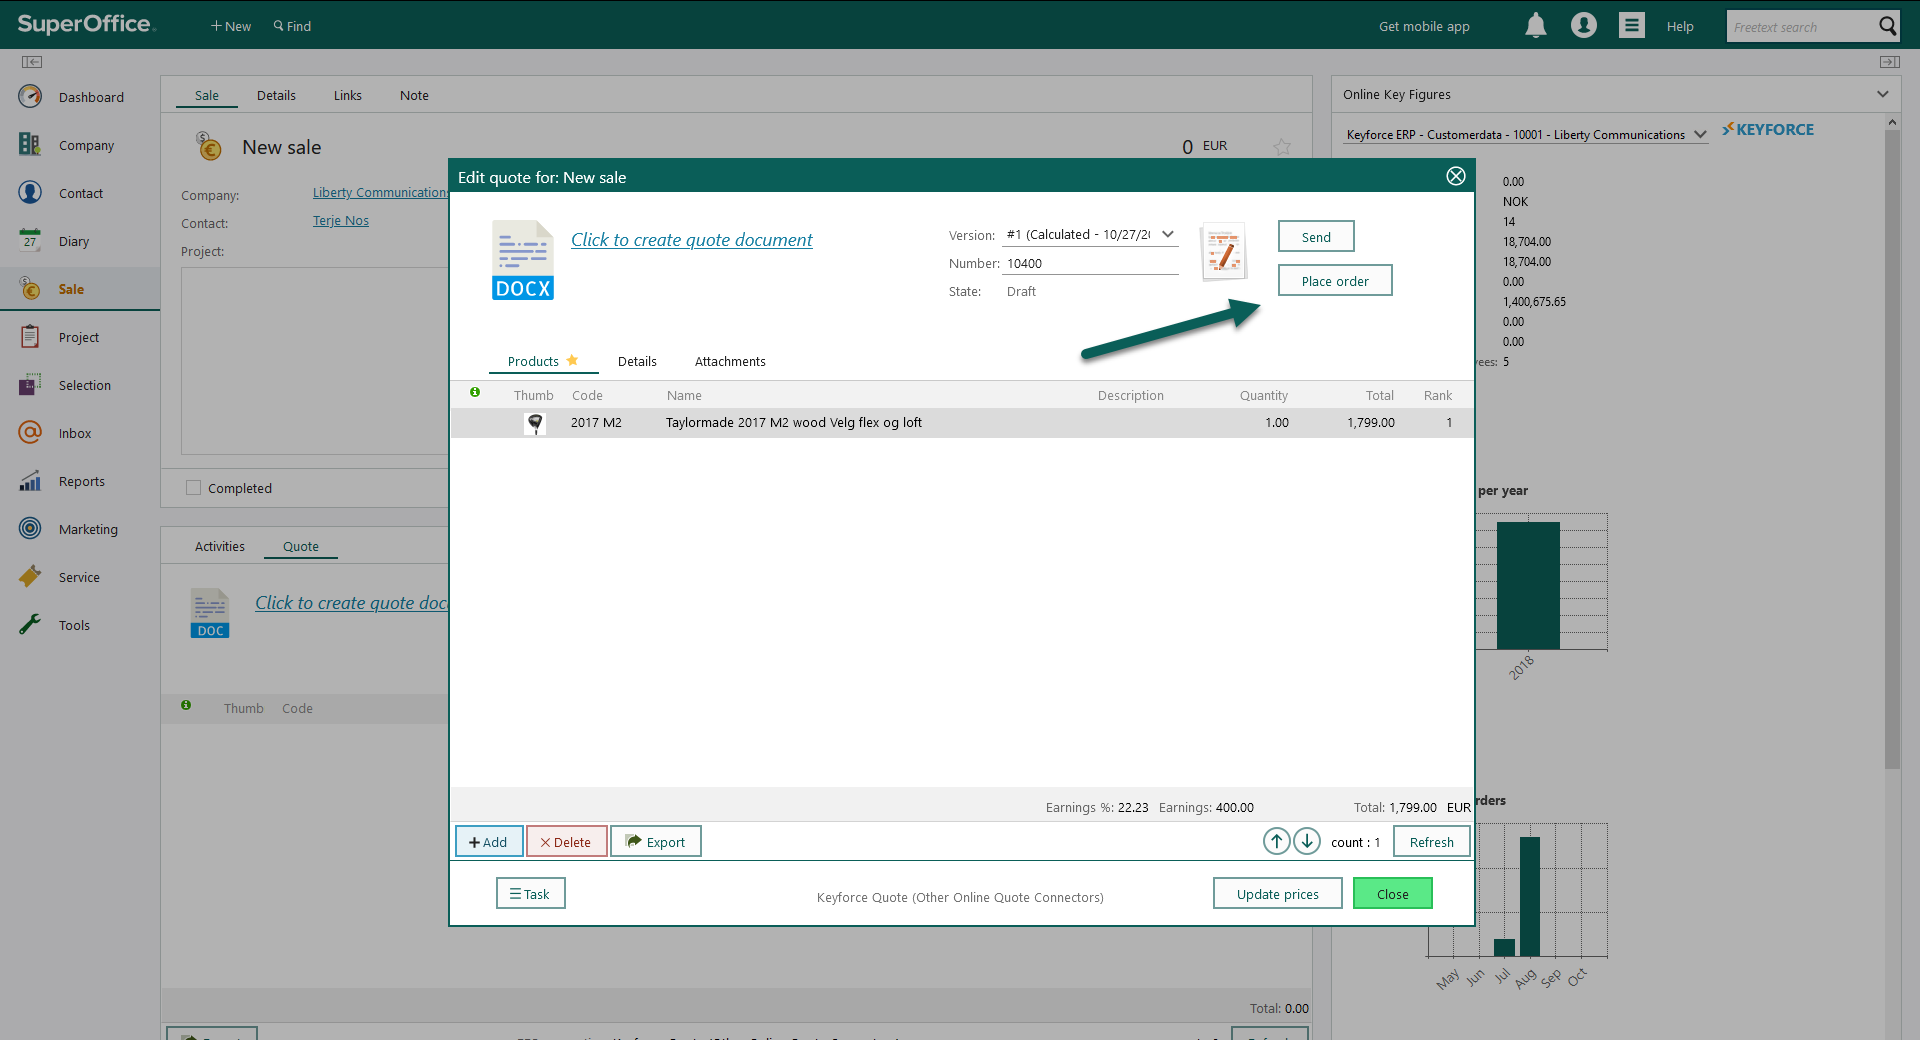1920x1040 pixels.
Task: Open the quote preview document icon
Action: click(x=1224, y=251)
